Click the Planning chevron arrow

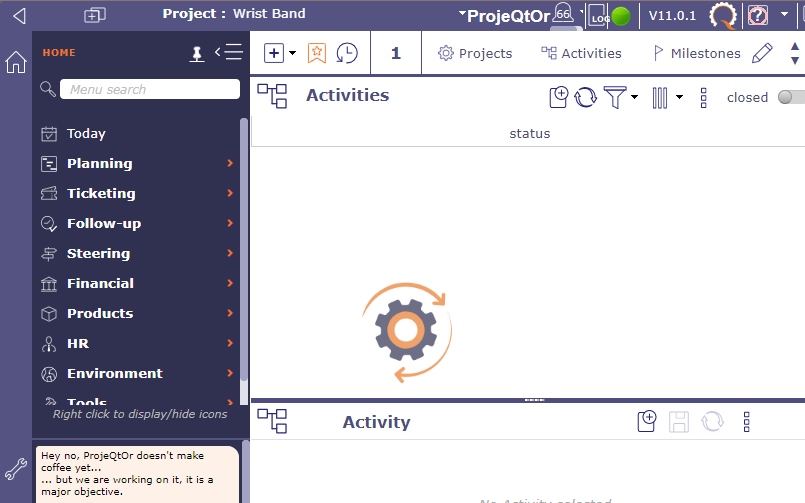point(230,163)
